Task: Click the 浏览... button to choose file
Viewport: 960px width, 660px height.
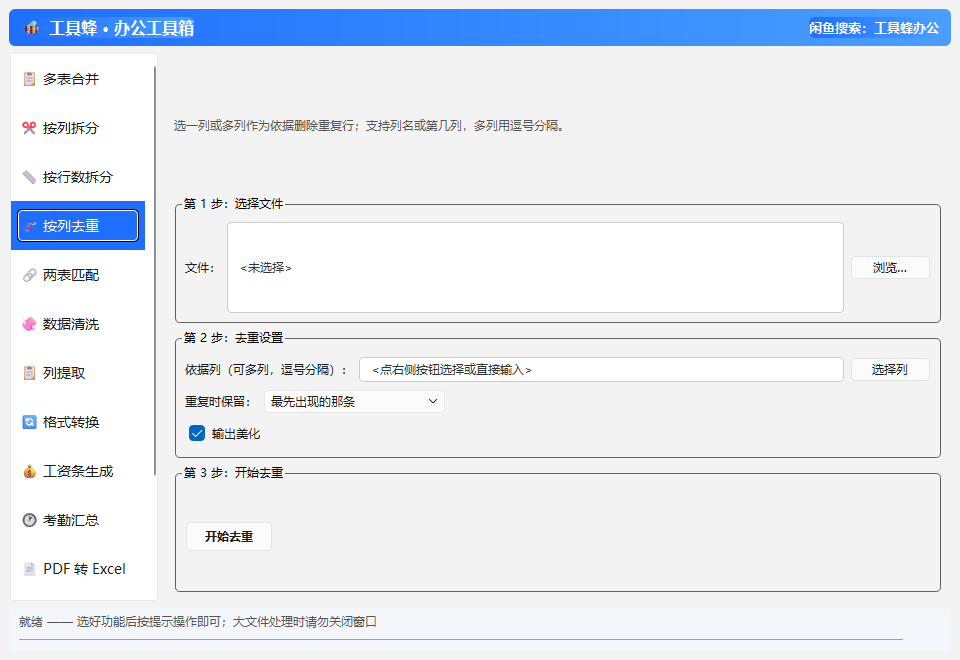Action: [x=890, y=268]
